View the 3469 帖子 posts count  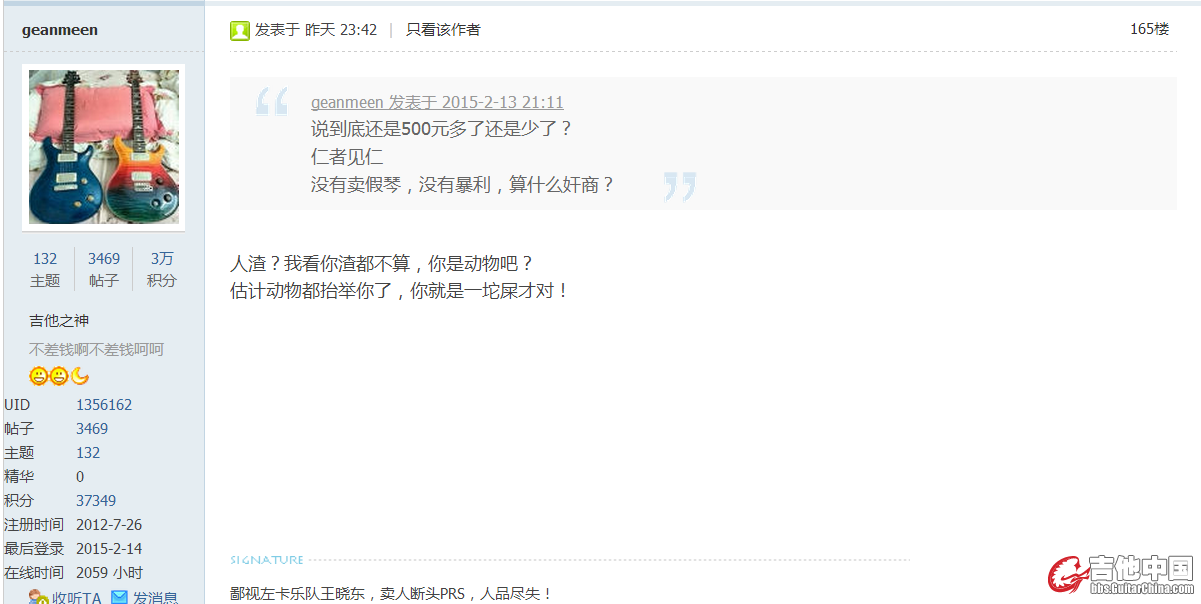(104, 270)
